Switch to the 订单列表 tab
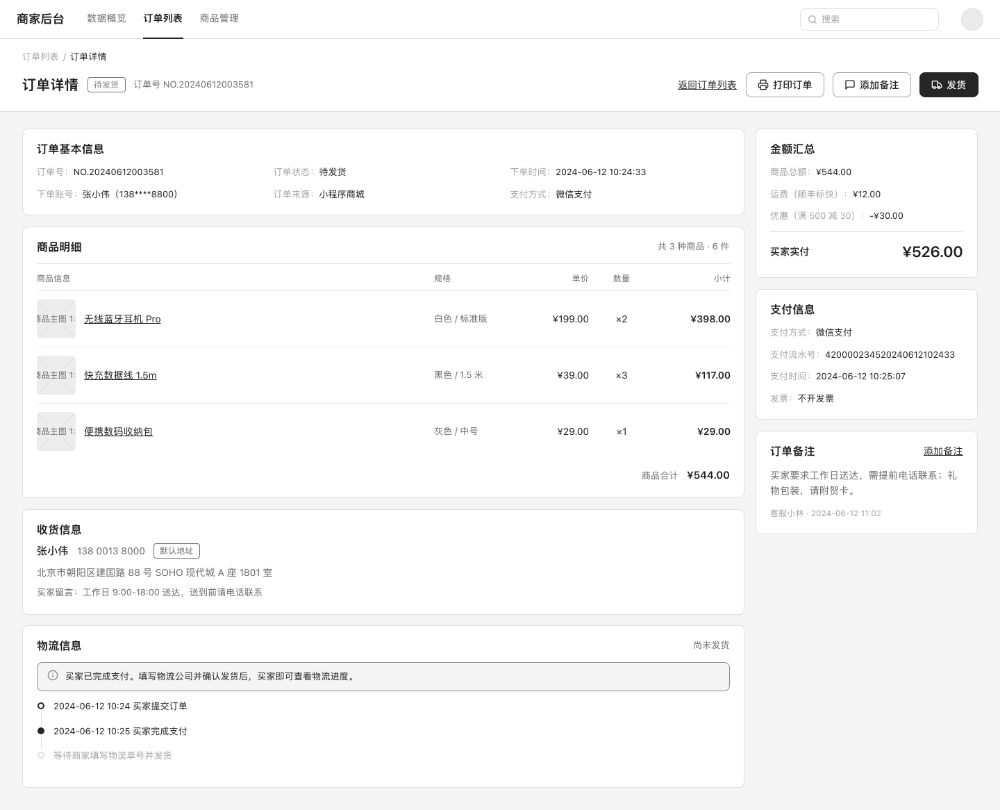 (163, 18)
